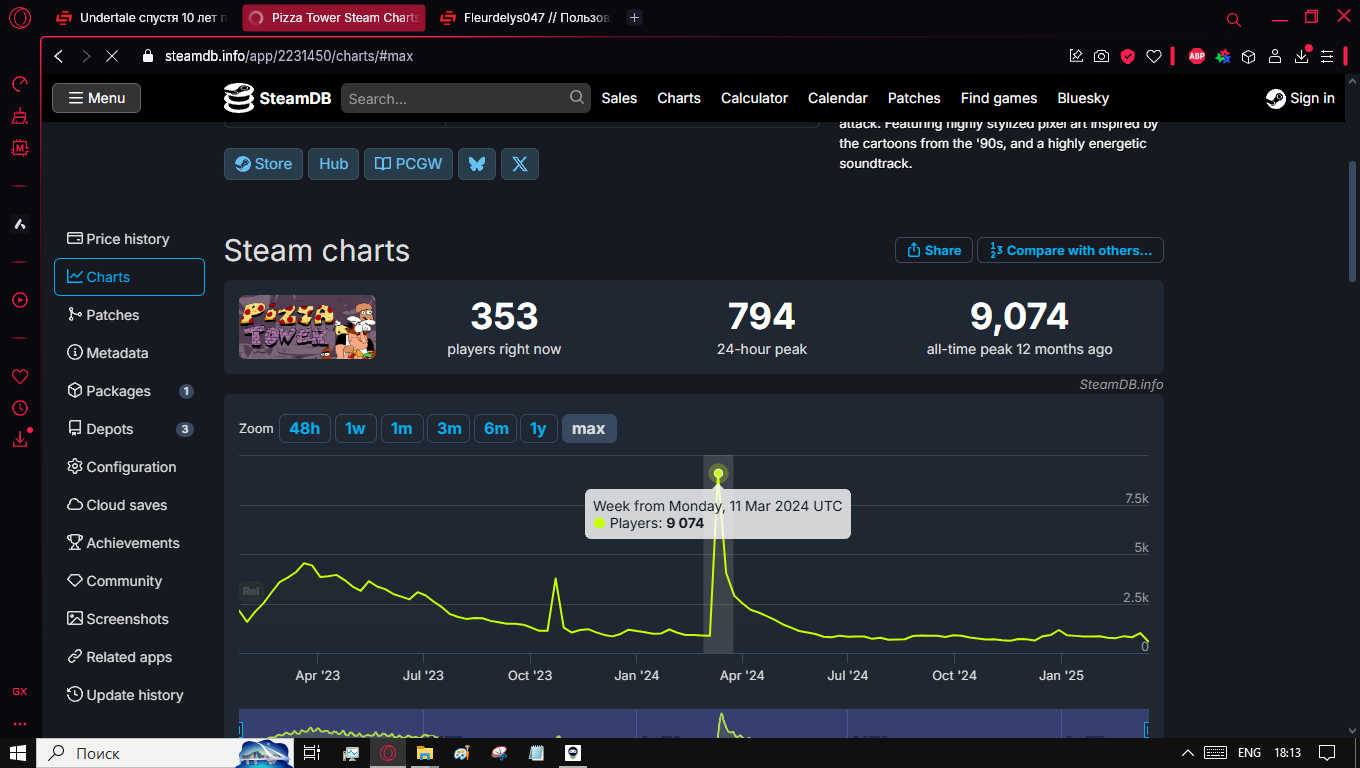Screen dimensions: 1360x768
Task: Click the tab search magnifier icon
Action: (1234, 19)
